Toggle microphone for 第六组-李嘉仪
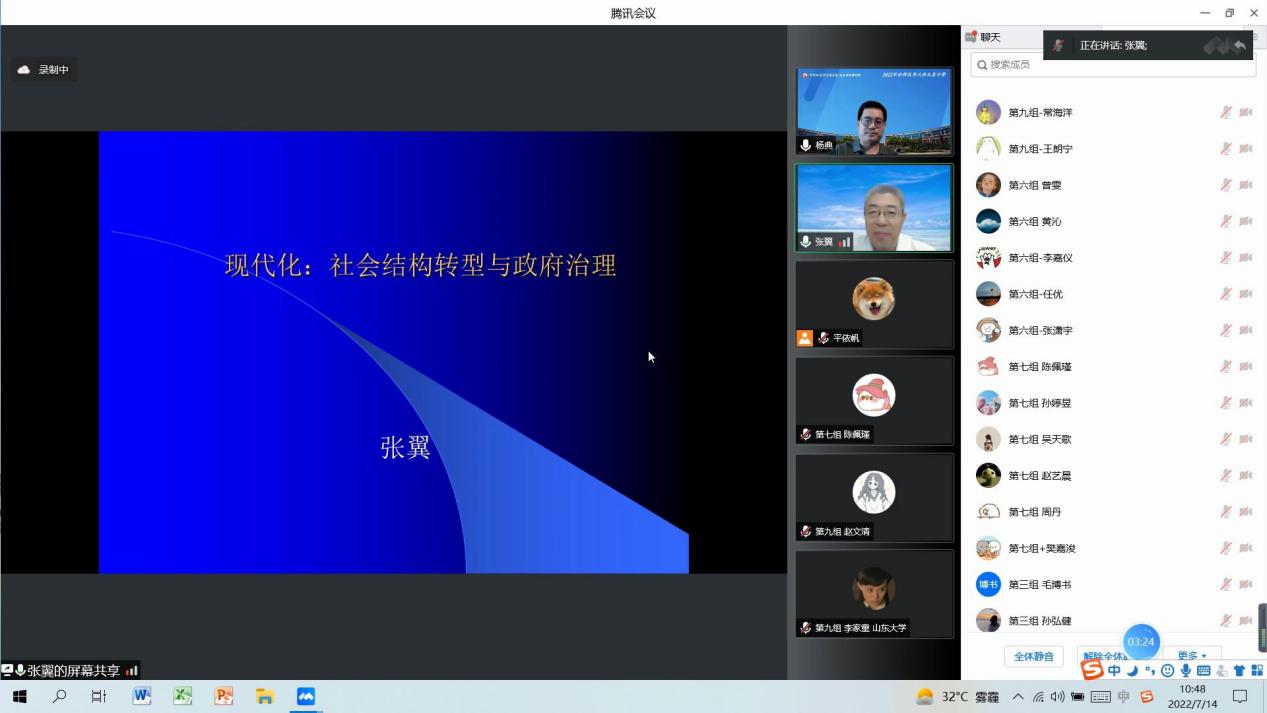The image size is (1267, 713). (x=1225, y=258)
